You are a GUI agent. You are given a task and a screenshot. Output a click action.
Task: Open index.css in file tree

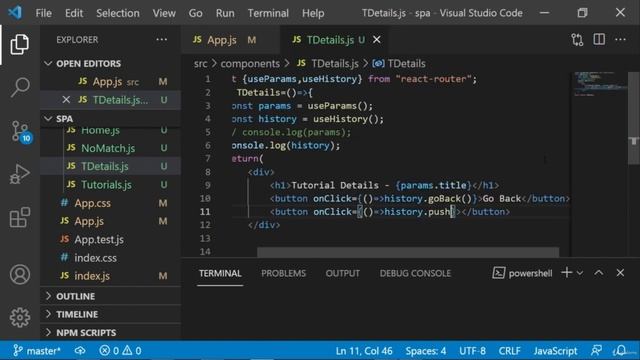coord(110,258)
